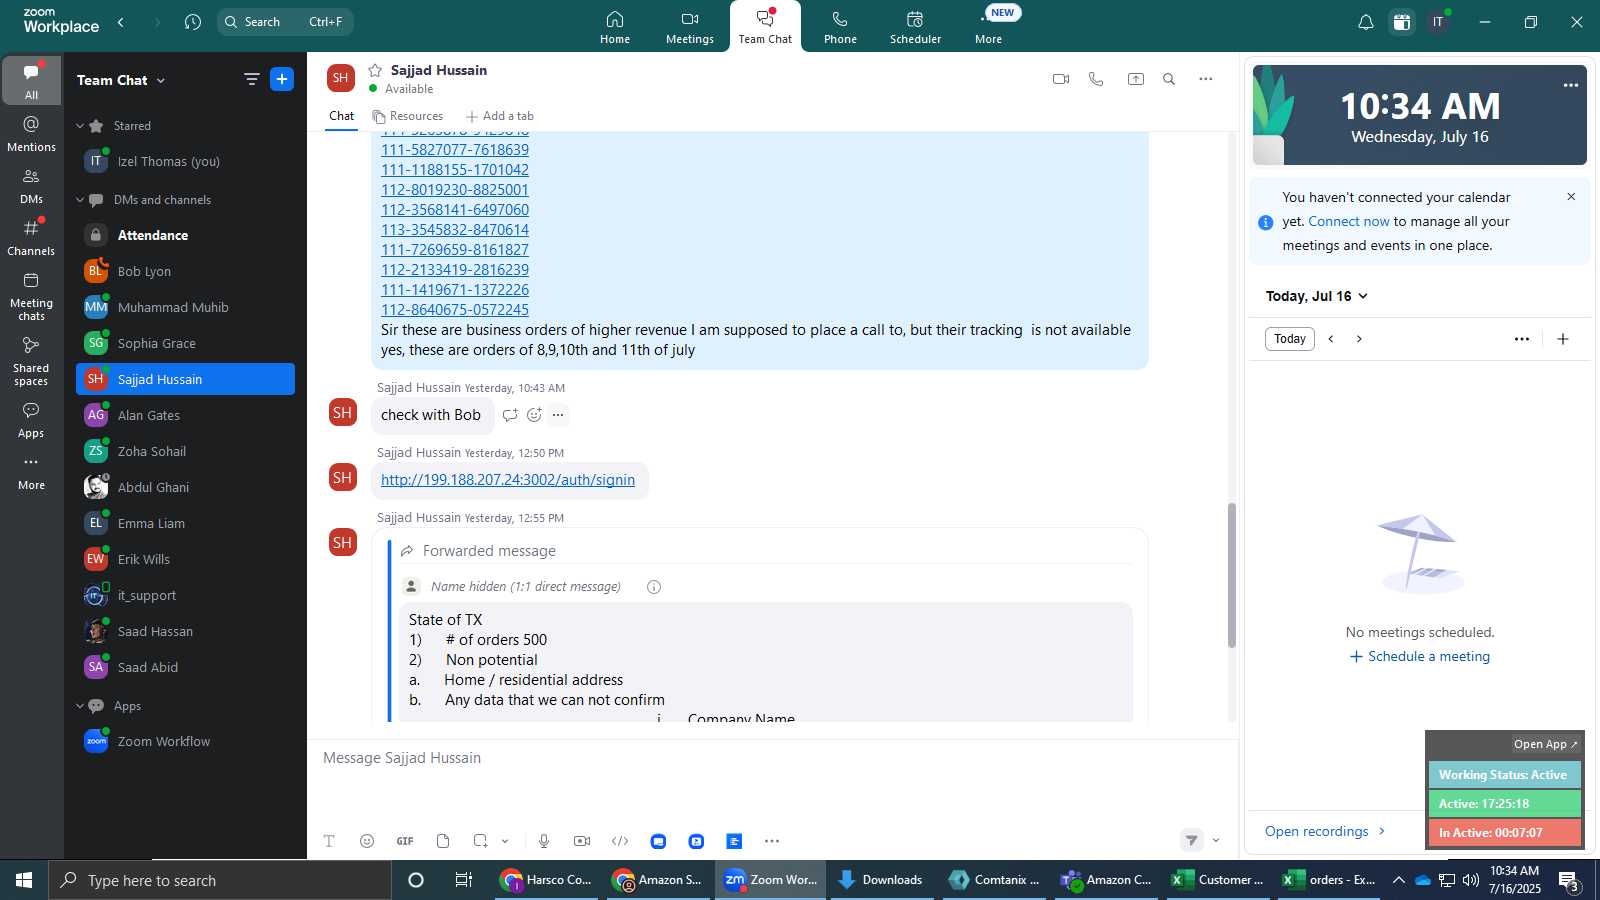The width and height of the screenshot is (1600, 900).
Task: Open Downloads from the taskbar
Action: (881, 880)
